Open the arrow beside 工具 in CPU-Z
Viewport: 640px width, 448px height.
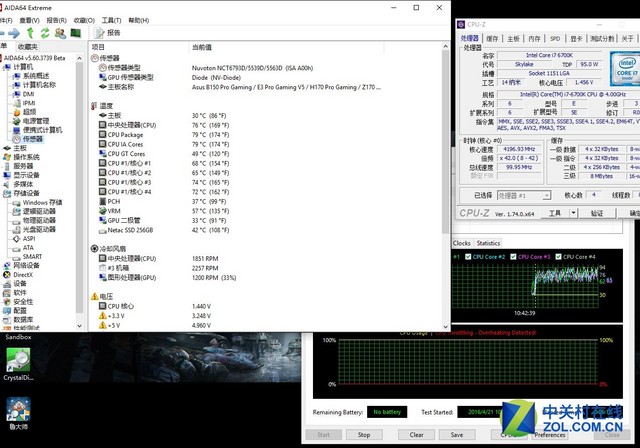coord(573,213)
